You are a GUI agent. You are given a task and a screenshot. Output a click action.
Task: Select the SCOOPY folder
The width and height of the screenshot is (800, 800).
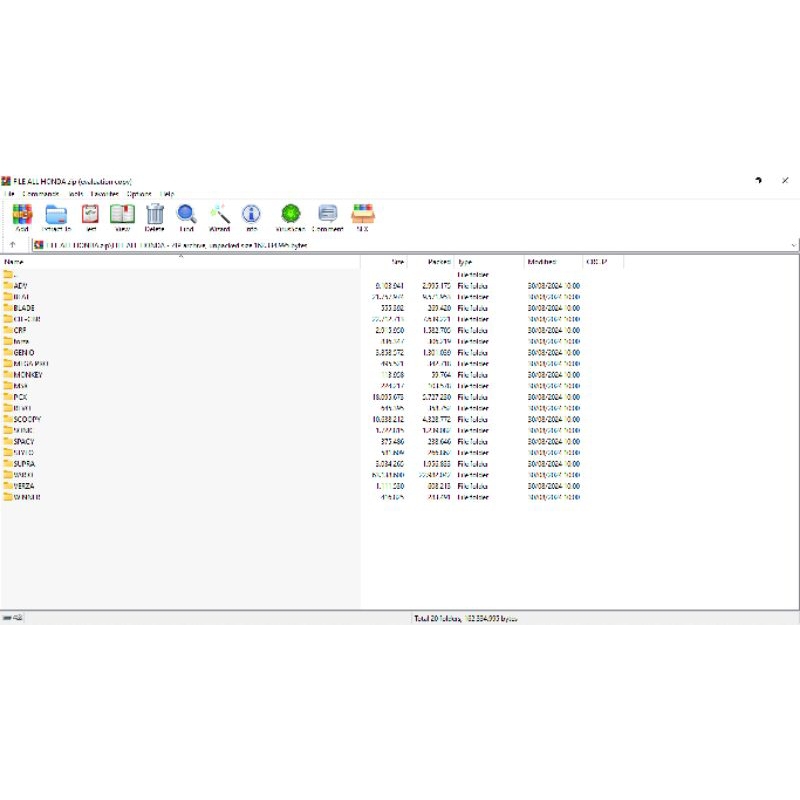[x=27, y=419]
